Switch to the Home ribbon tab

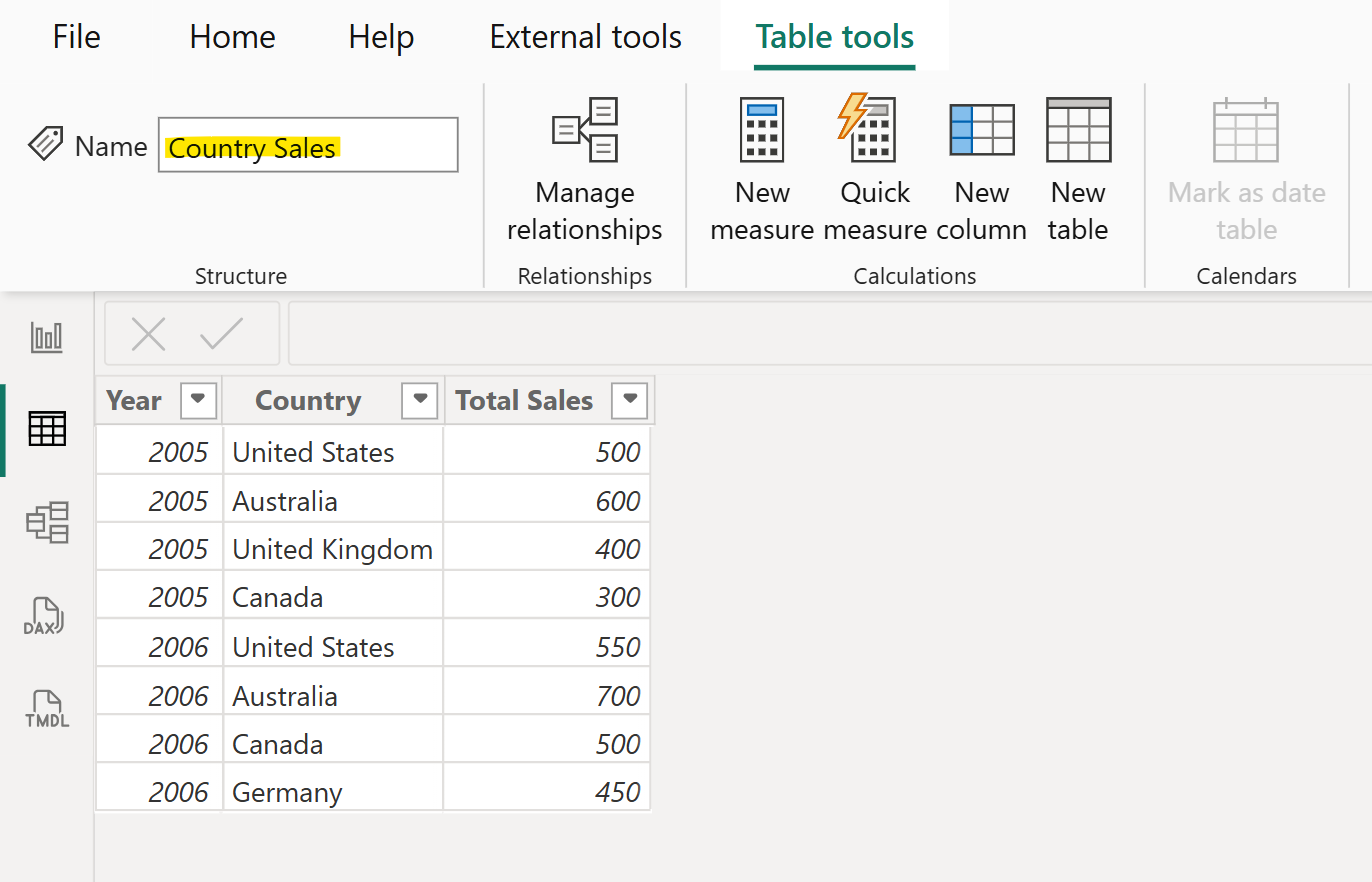(232, 37)
